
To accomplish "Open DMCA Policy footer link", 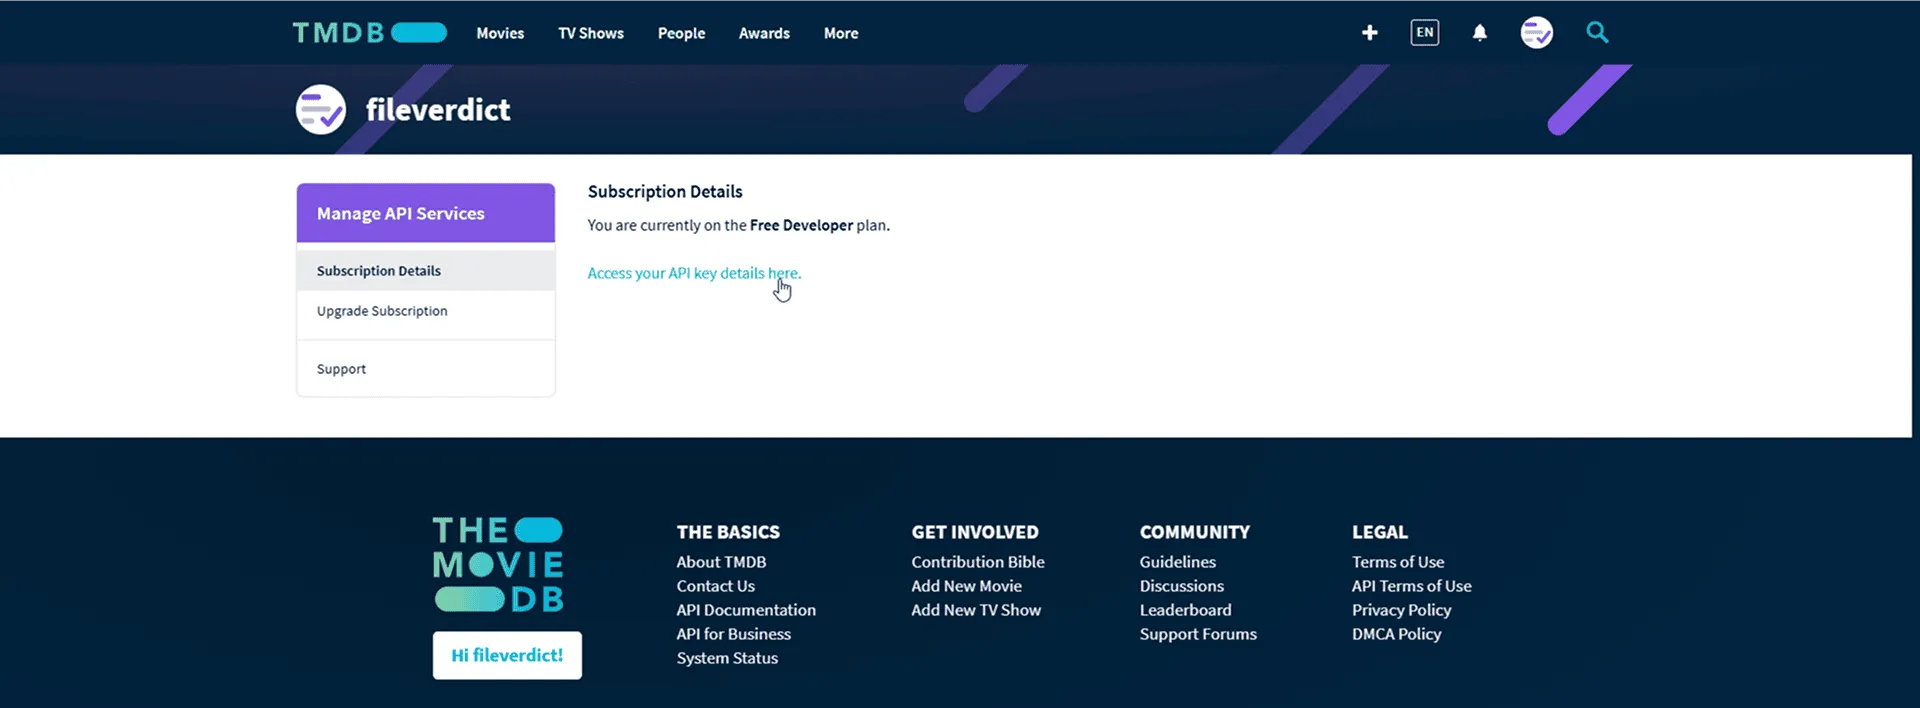I will pos(1396,634).
